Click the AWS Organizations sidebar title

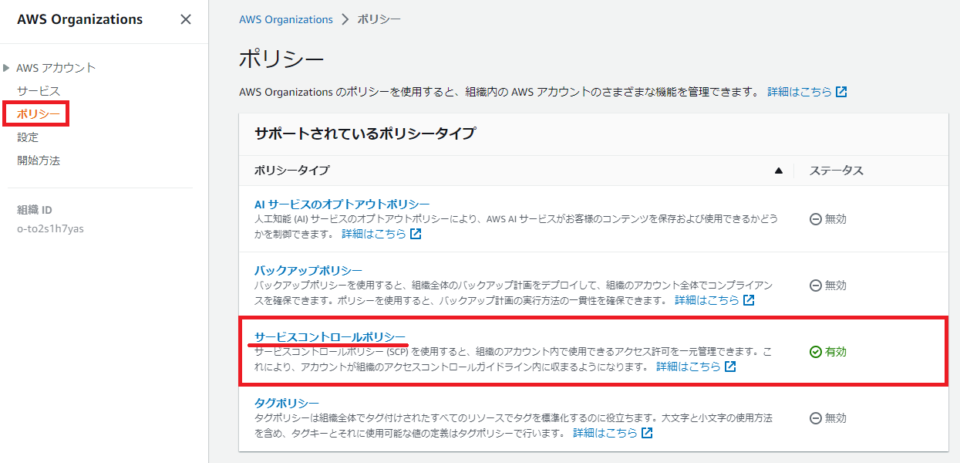(80, 20)
